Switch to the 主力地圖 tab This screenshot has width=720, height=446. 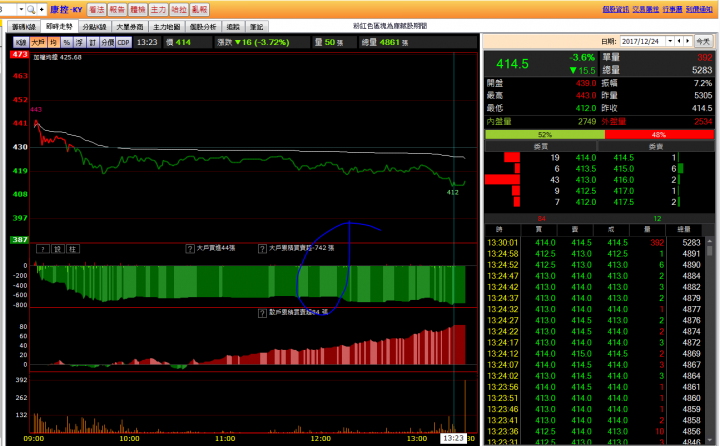(167, 27)
